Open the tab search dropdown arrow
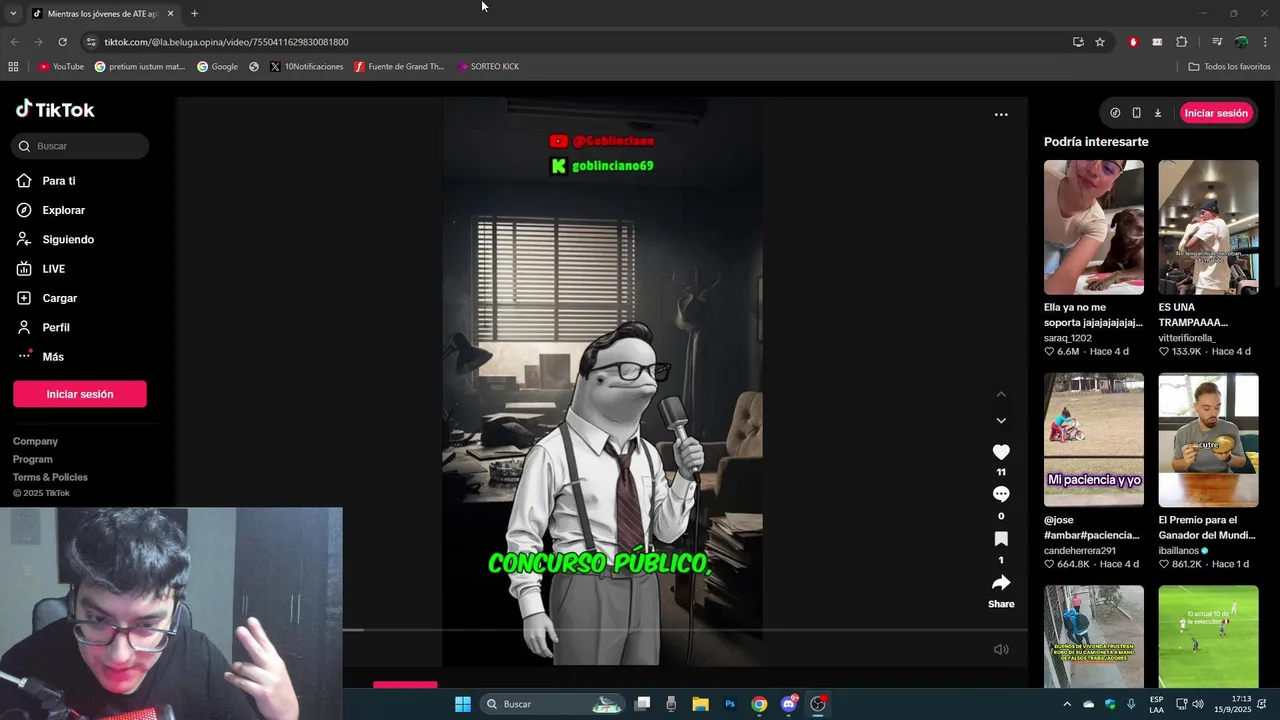Screen dimensions: 1280x720 (x=13, y=14)
